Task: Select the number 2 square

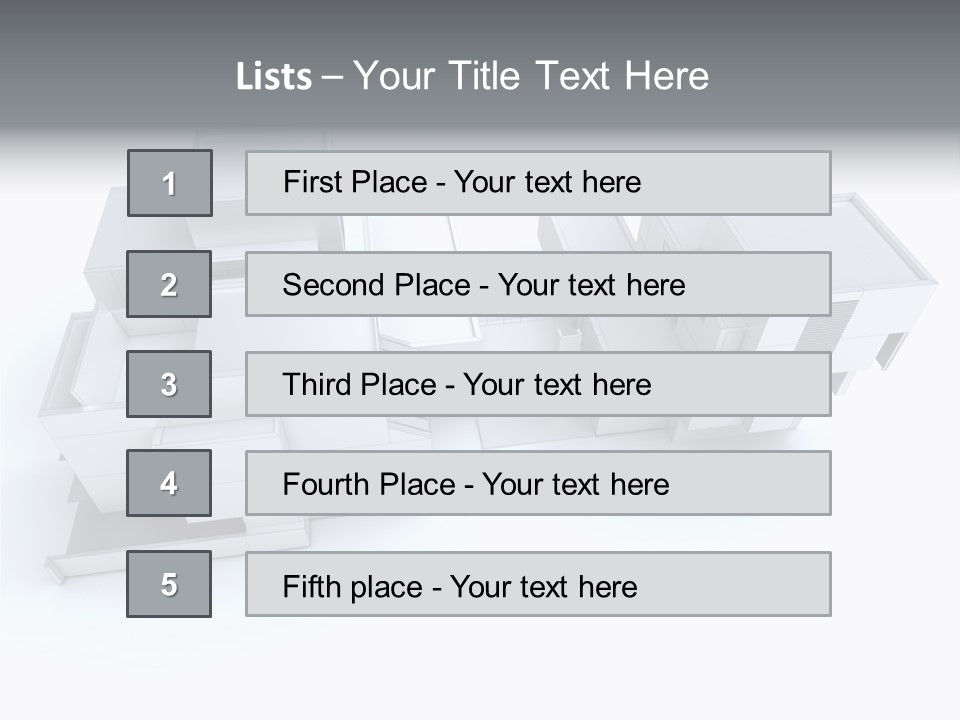Action: 169,284
